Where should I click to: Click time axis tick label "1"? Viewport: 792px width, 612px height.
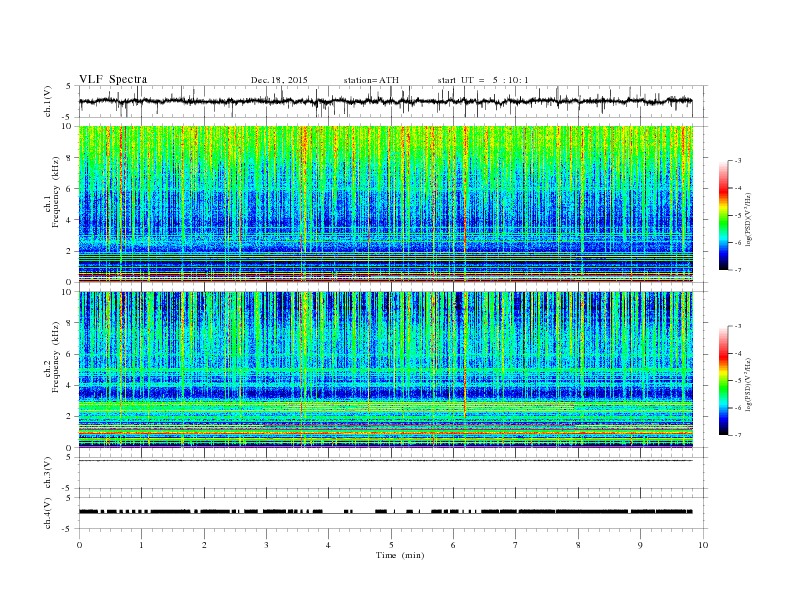141,545
